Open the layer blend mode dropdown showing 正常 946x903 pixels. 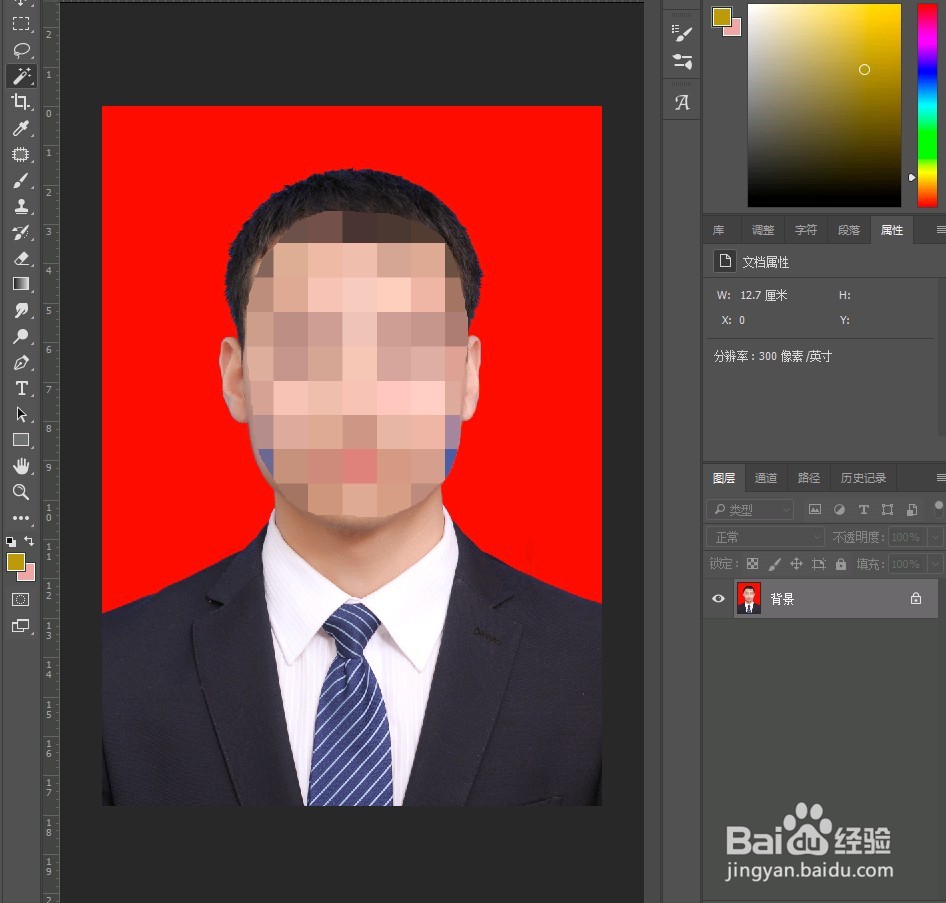click(764, 536)
